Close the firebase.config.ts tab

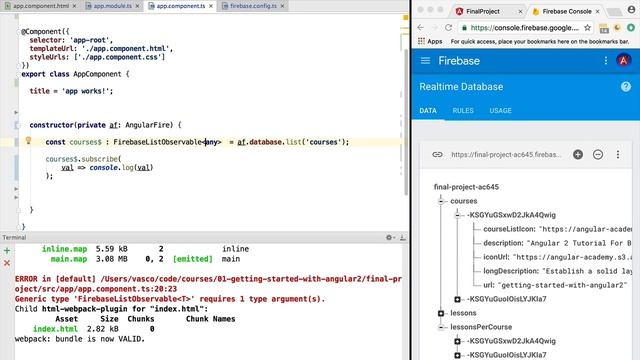point(282,6)
